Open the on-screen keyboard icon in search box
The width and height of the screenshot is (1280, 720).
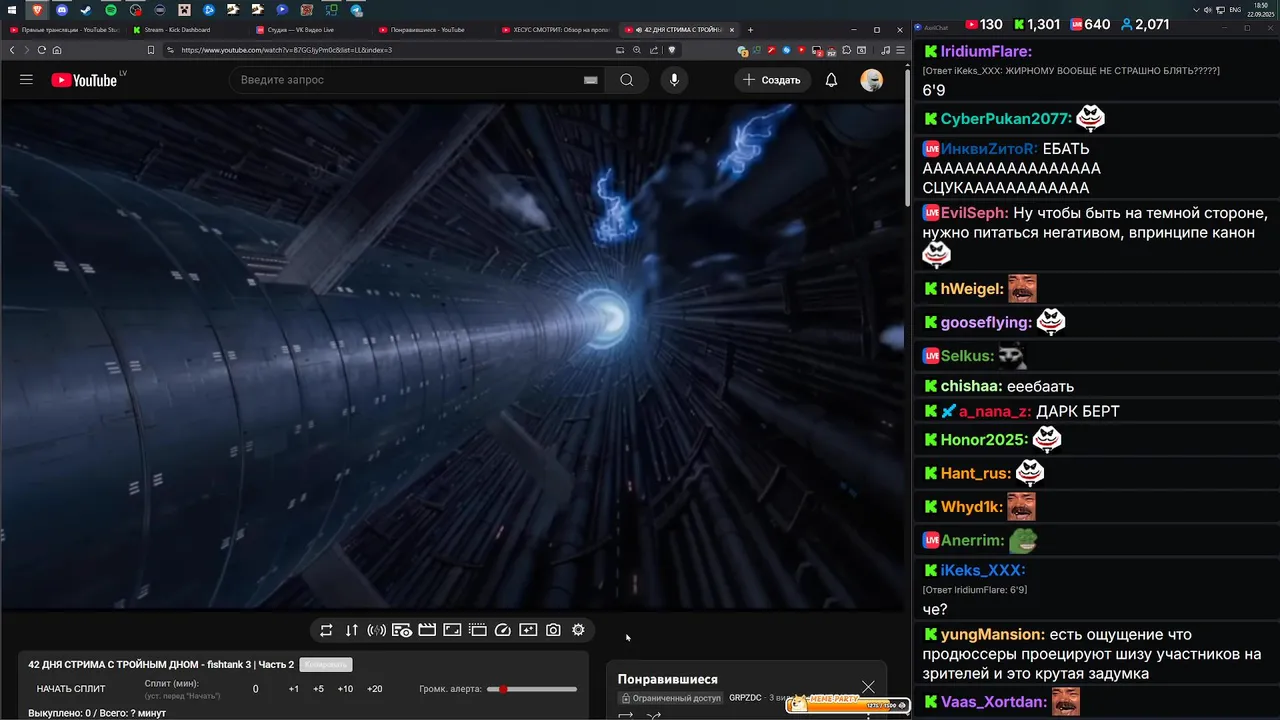[590, 80]
